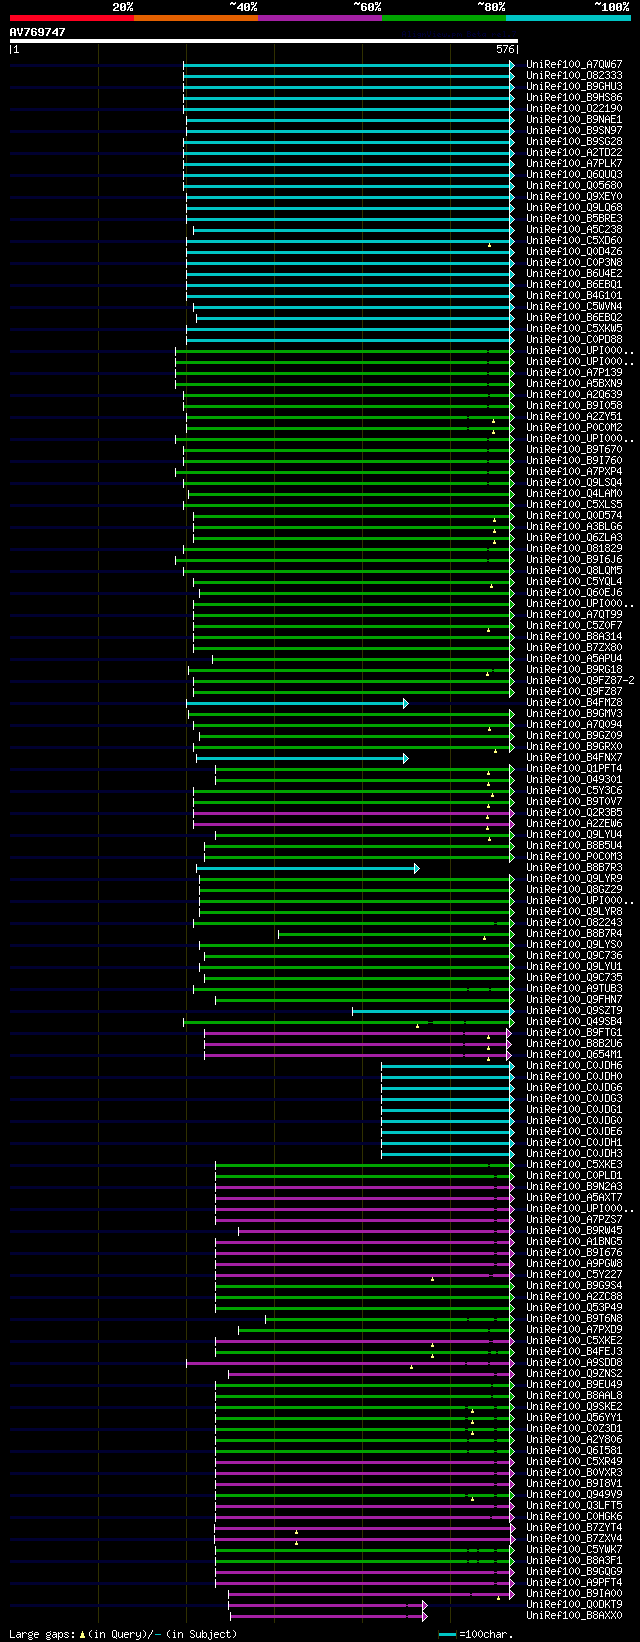Select hit label UniRef100_B9N2A3
Viewport: 640px width, 1642px height.
[x=574, y=1187]
